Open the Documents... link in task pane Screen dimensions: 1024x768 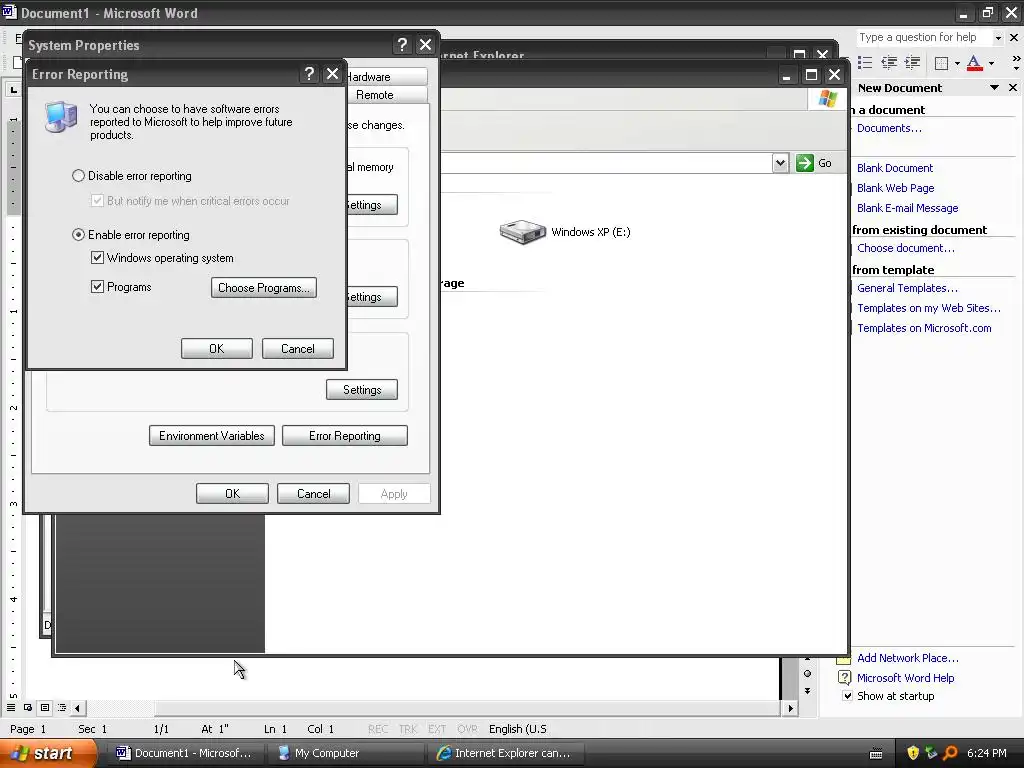(x=889, y=128)
